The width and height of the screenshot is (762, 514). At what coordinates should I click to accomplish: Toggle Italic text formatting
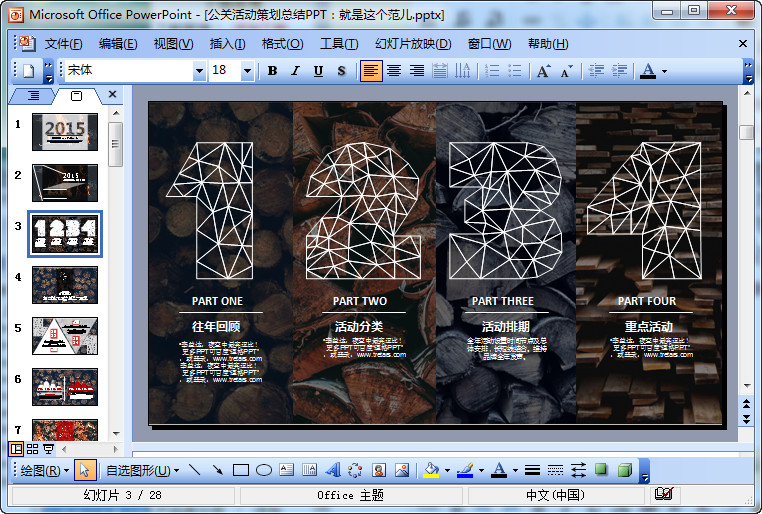(x=295, y=71)
